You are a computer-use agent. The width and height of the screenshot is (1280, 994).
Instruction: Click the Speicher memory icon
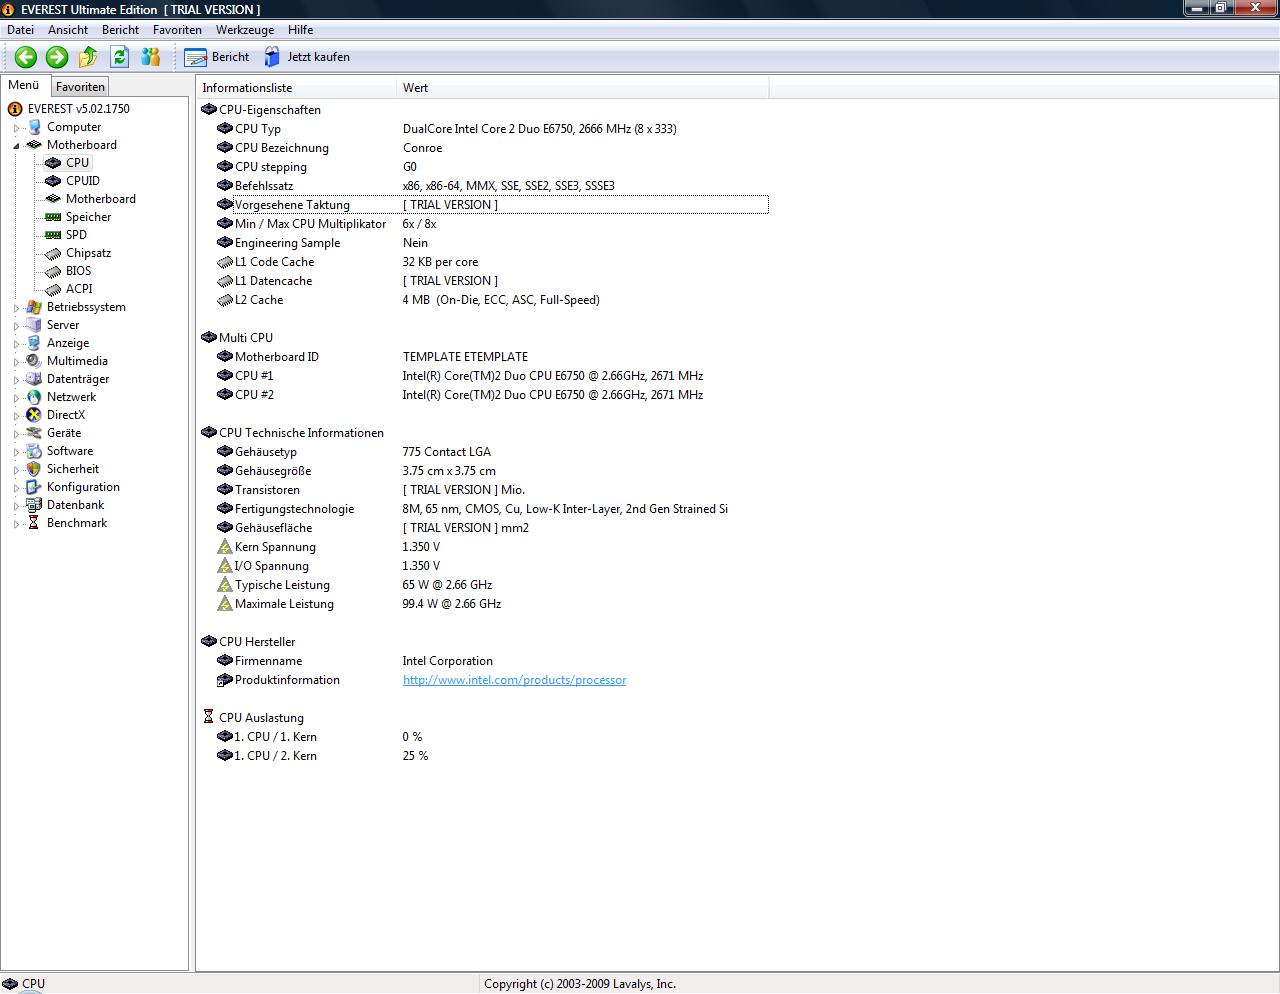[53, 217]
